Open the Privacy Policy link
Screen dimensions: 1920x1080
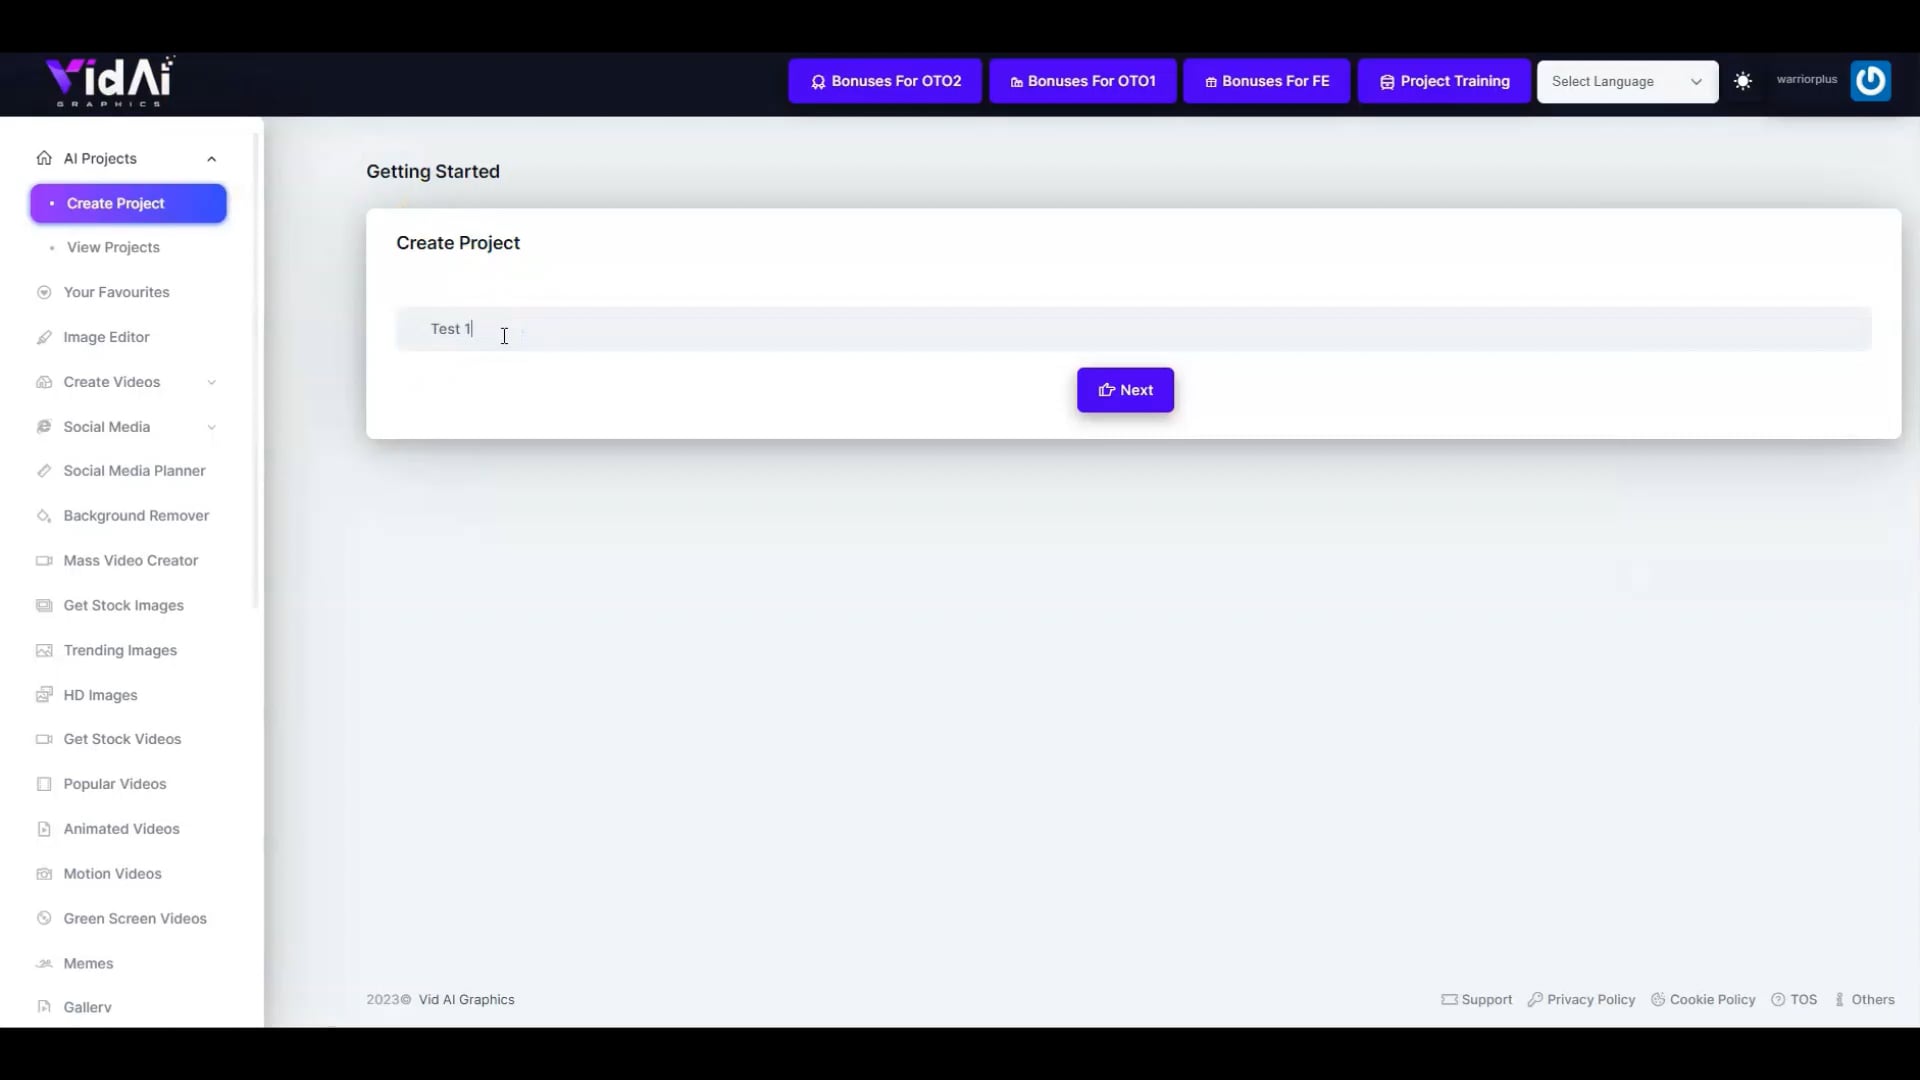(1591, 998)
